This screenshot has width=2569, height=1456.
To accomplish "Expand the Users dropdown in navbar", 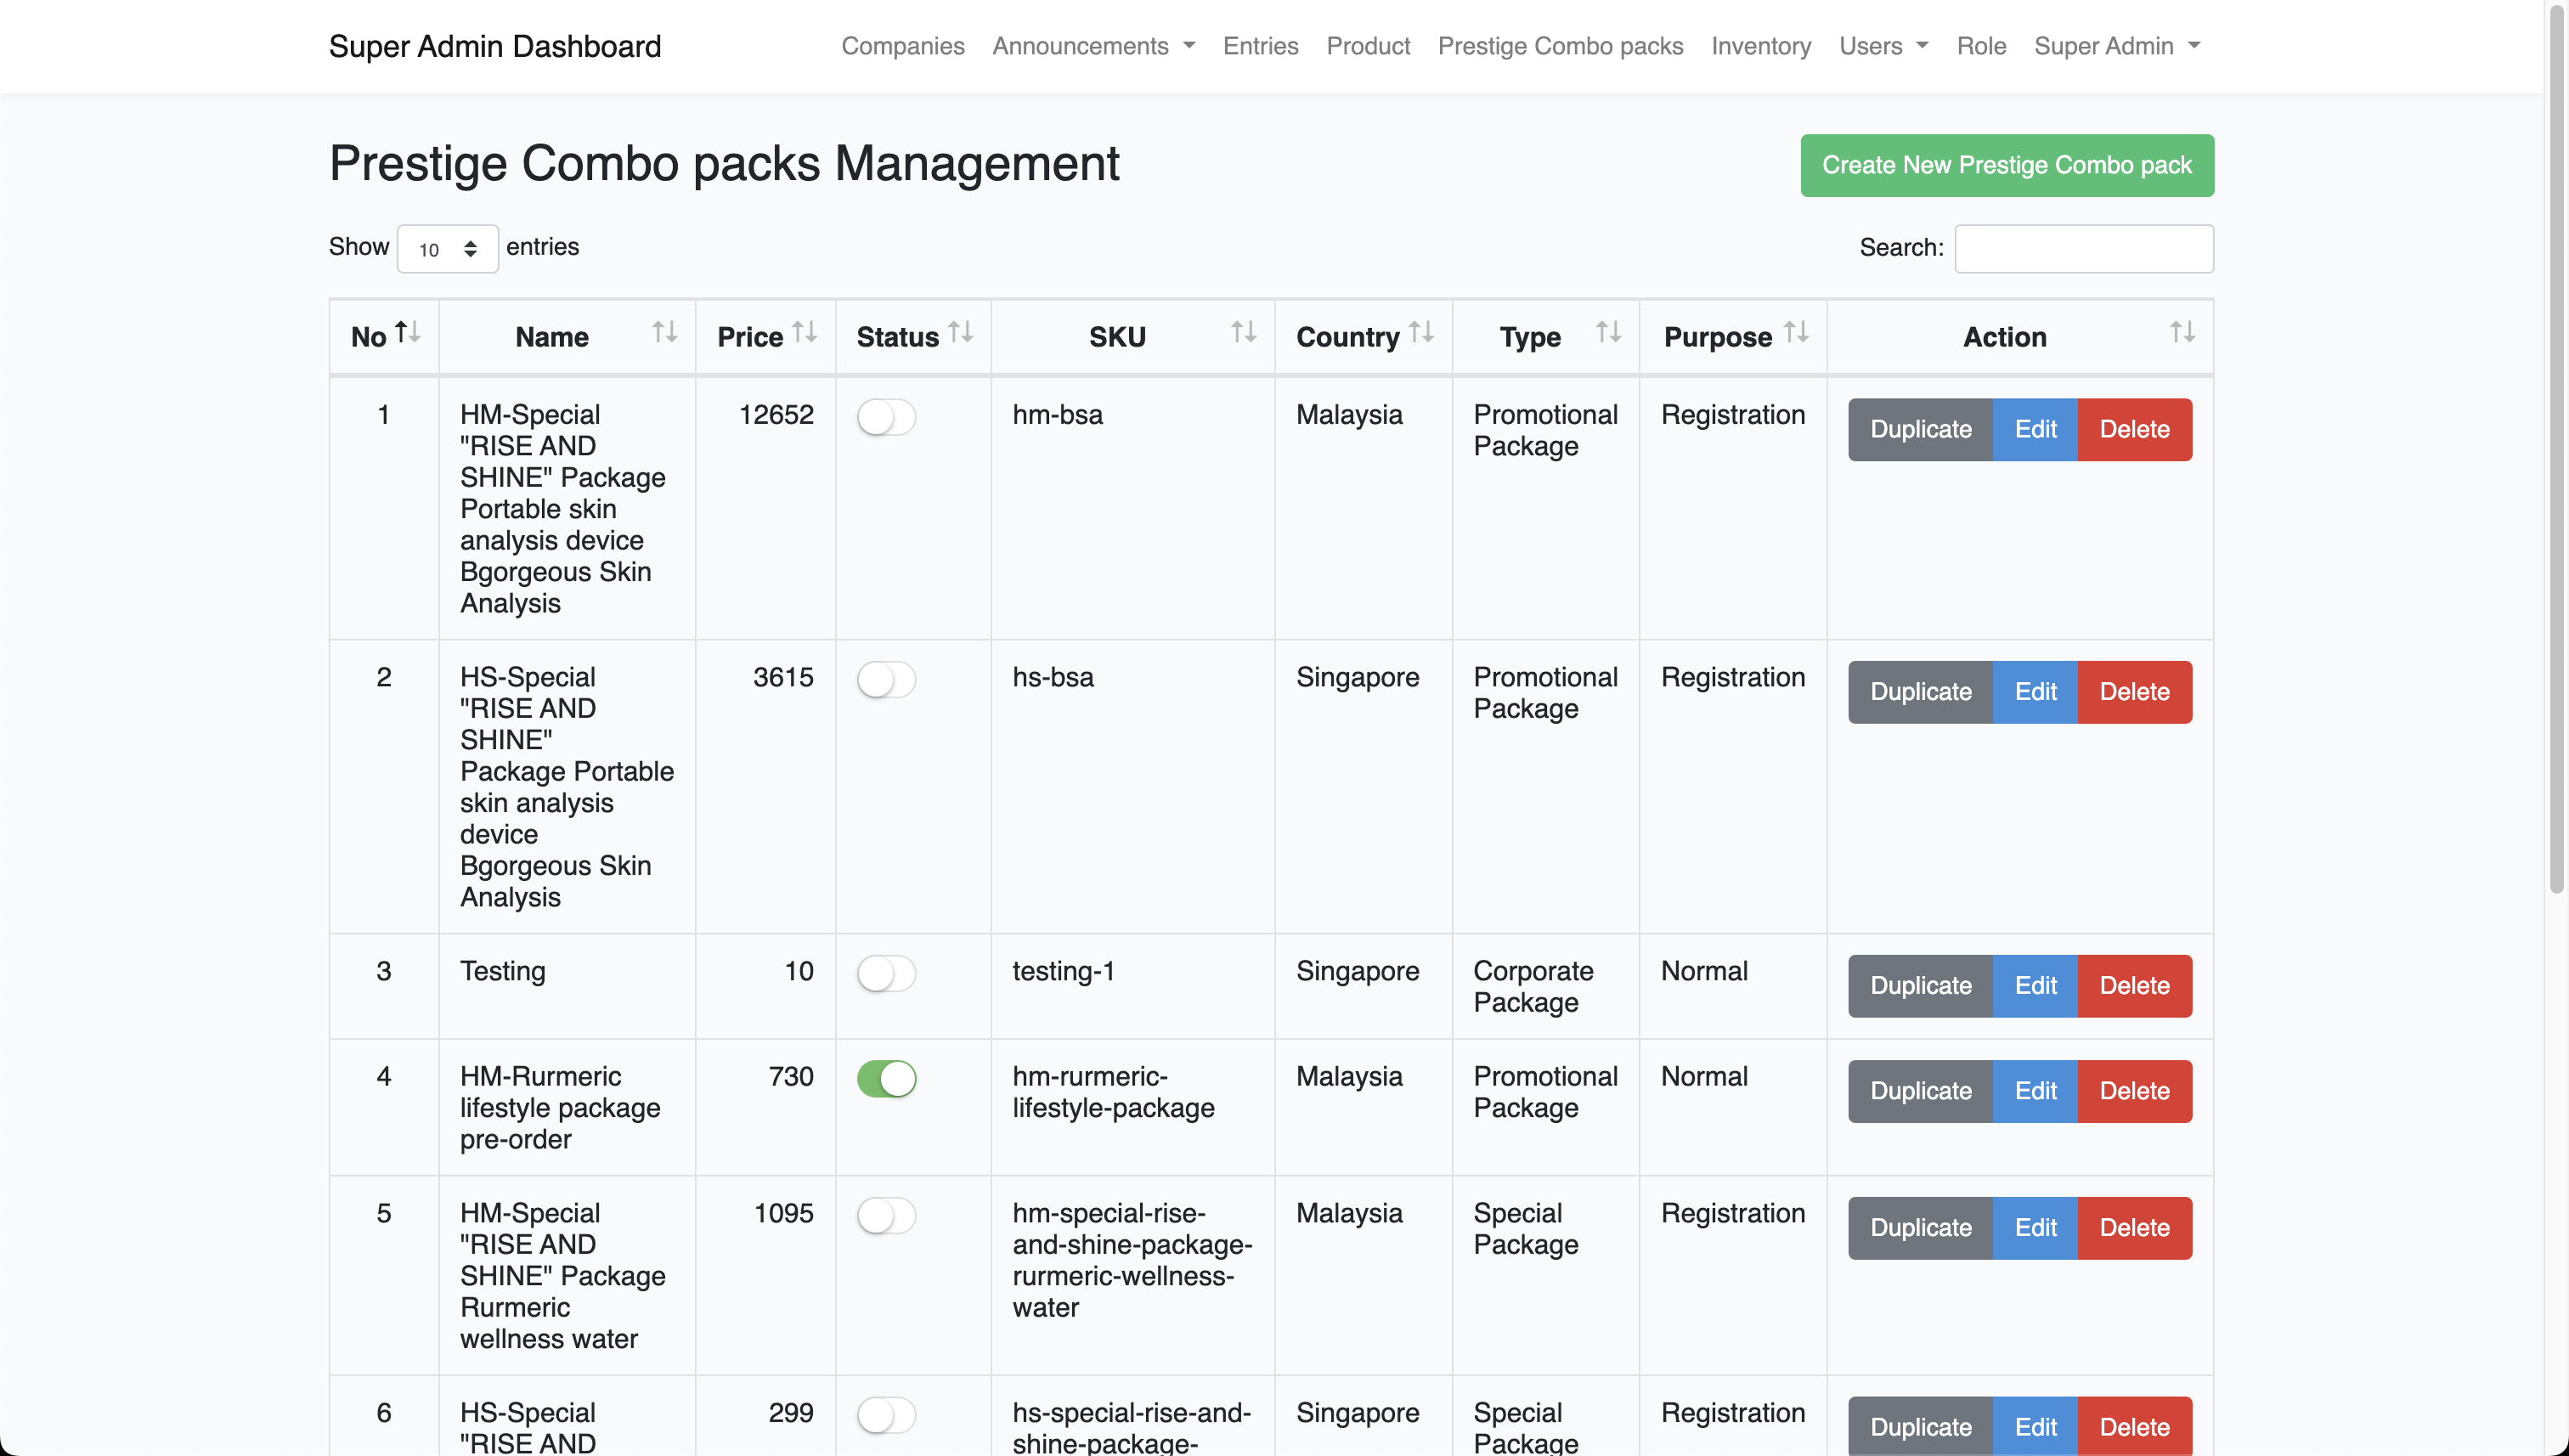I will pyautogui.click(x=1883, y=46).
